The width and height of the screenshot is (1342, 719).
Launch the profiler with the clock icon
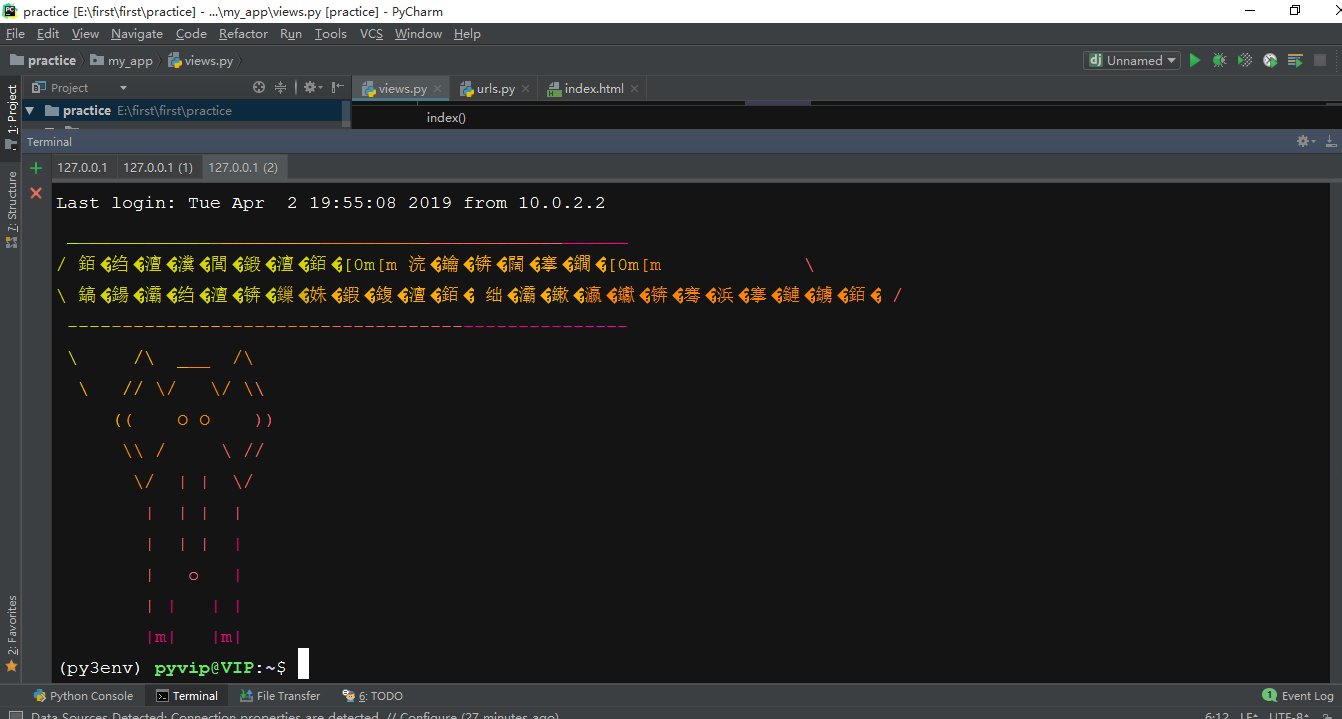click(x=1269, y=60)
